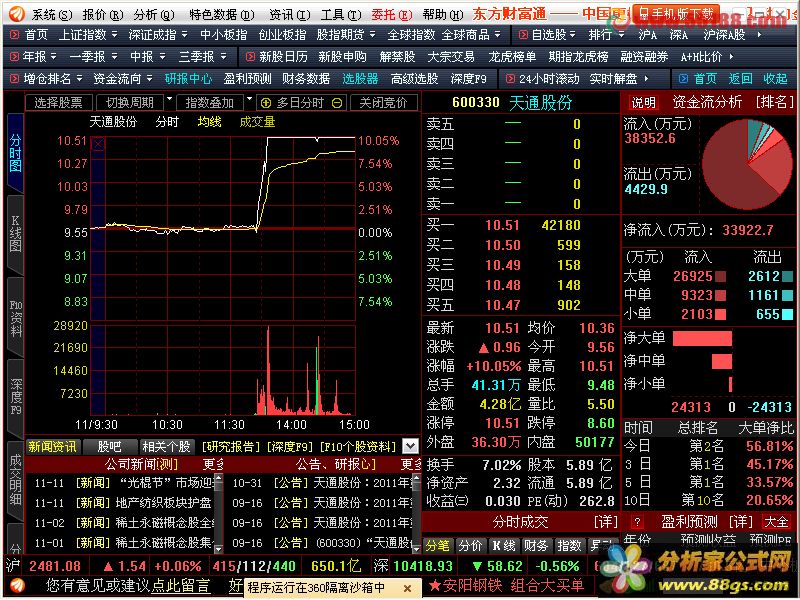Expand the 一季报 dropdown
The height and width of the screenshot is (600, 800).
tap(114, 56)
